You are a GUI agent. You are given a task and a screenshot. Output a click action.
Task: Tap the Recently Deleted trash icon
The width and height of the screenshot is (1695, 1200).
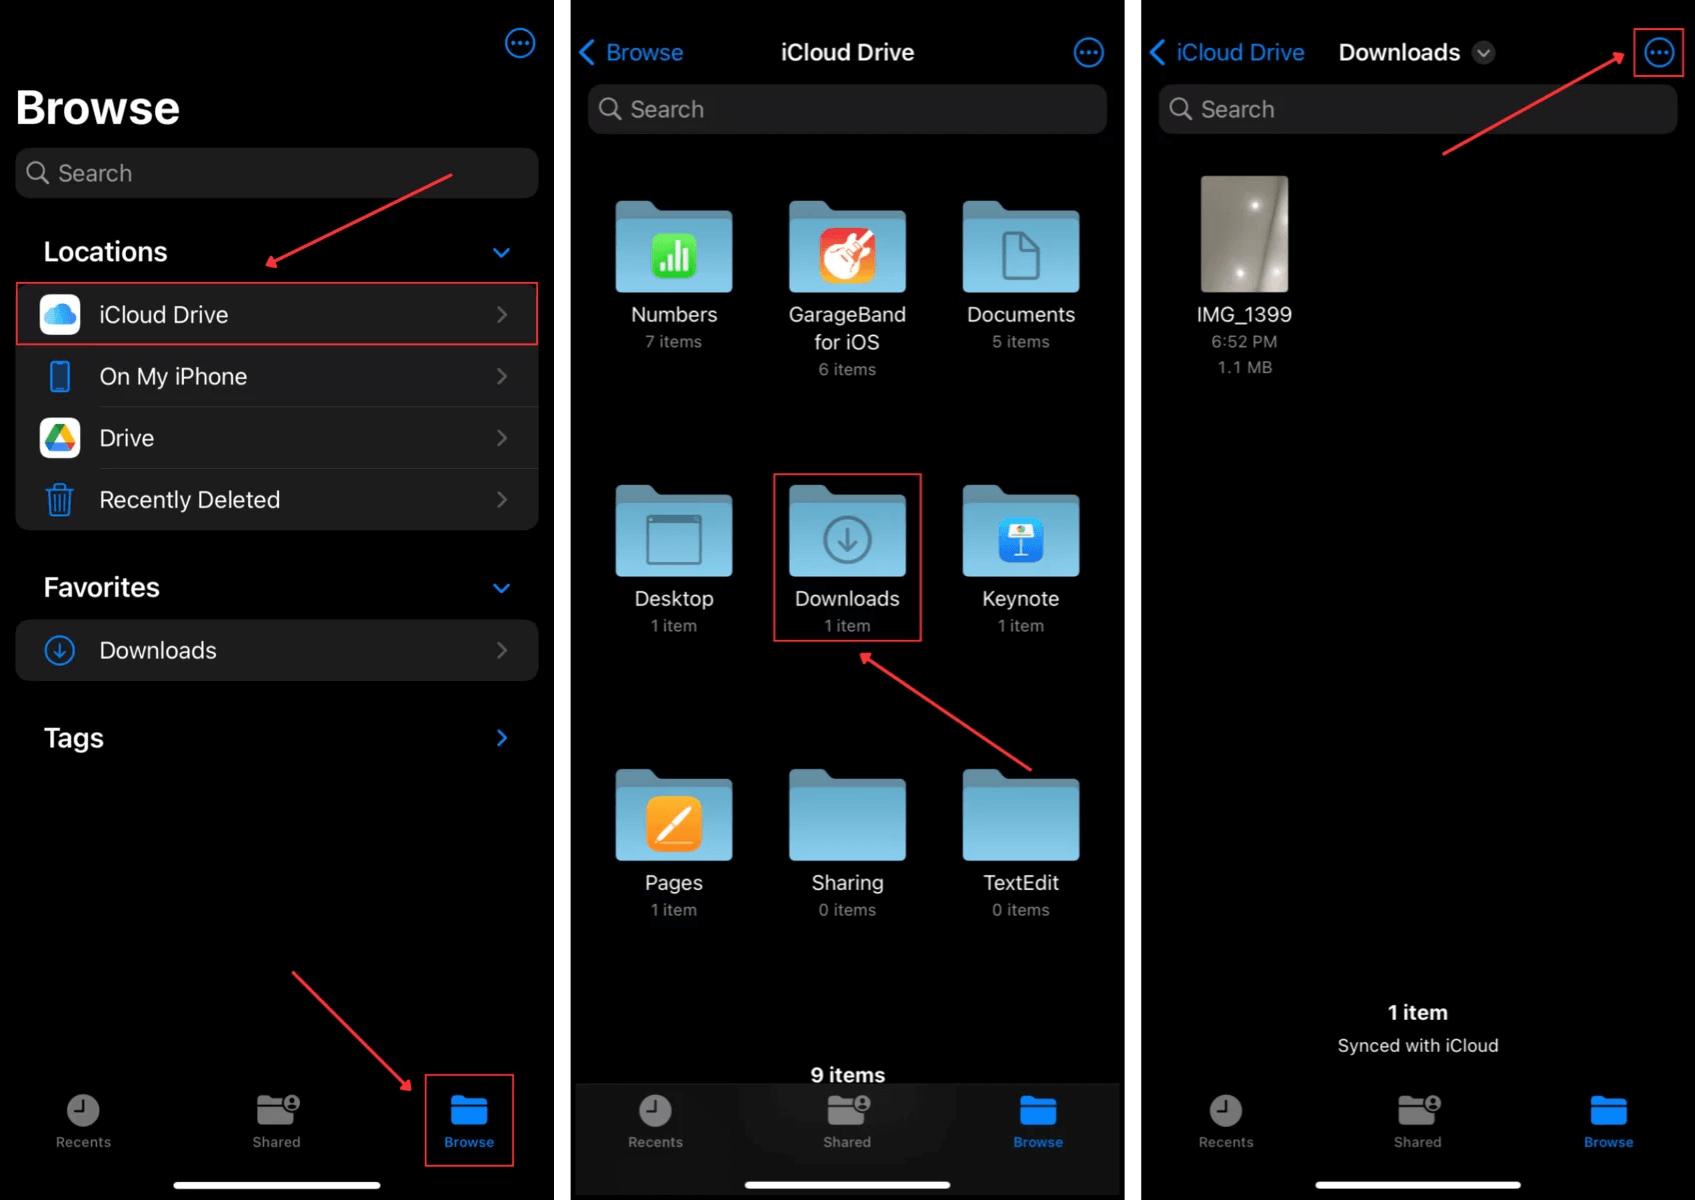(60, 499)
